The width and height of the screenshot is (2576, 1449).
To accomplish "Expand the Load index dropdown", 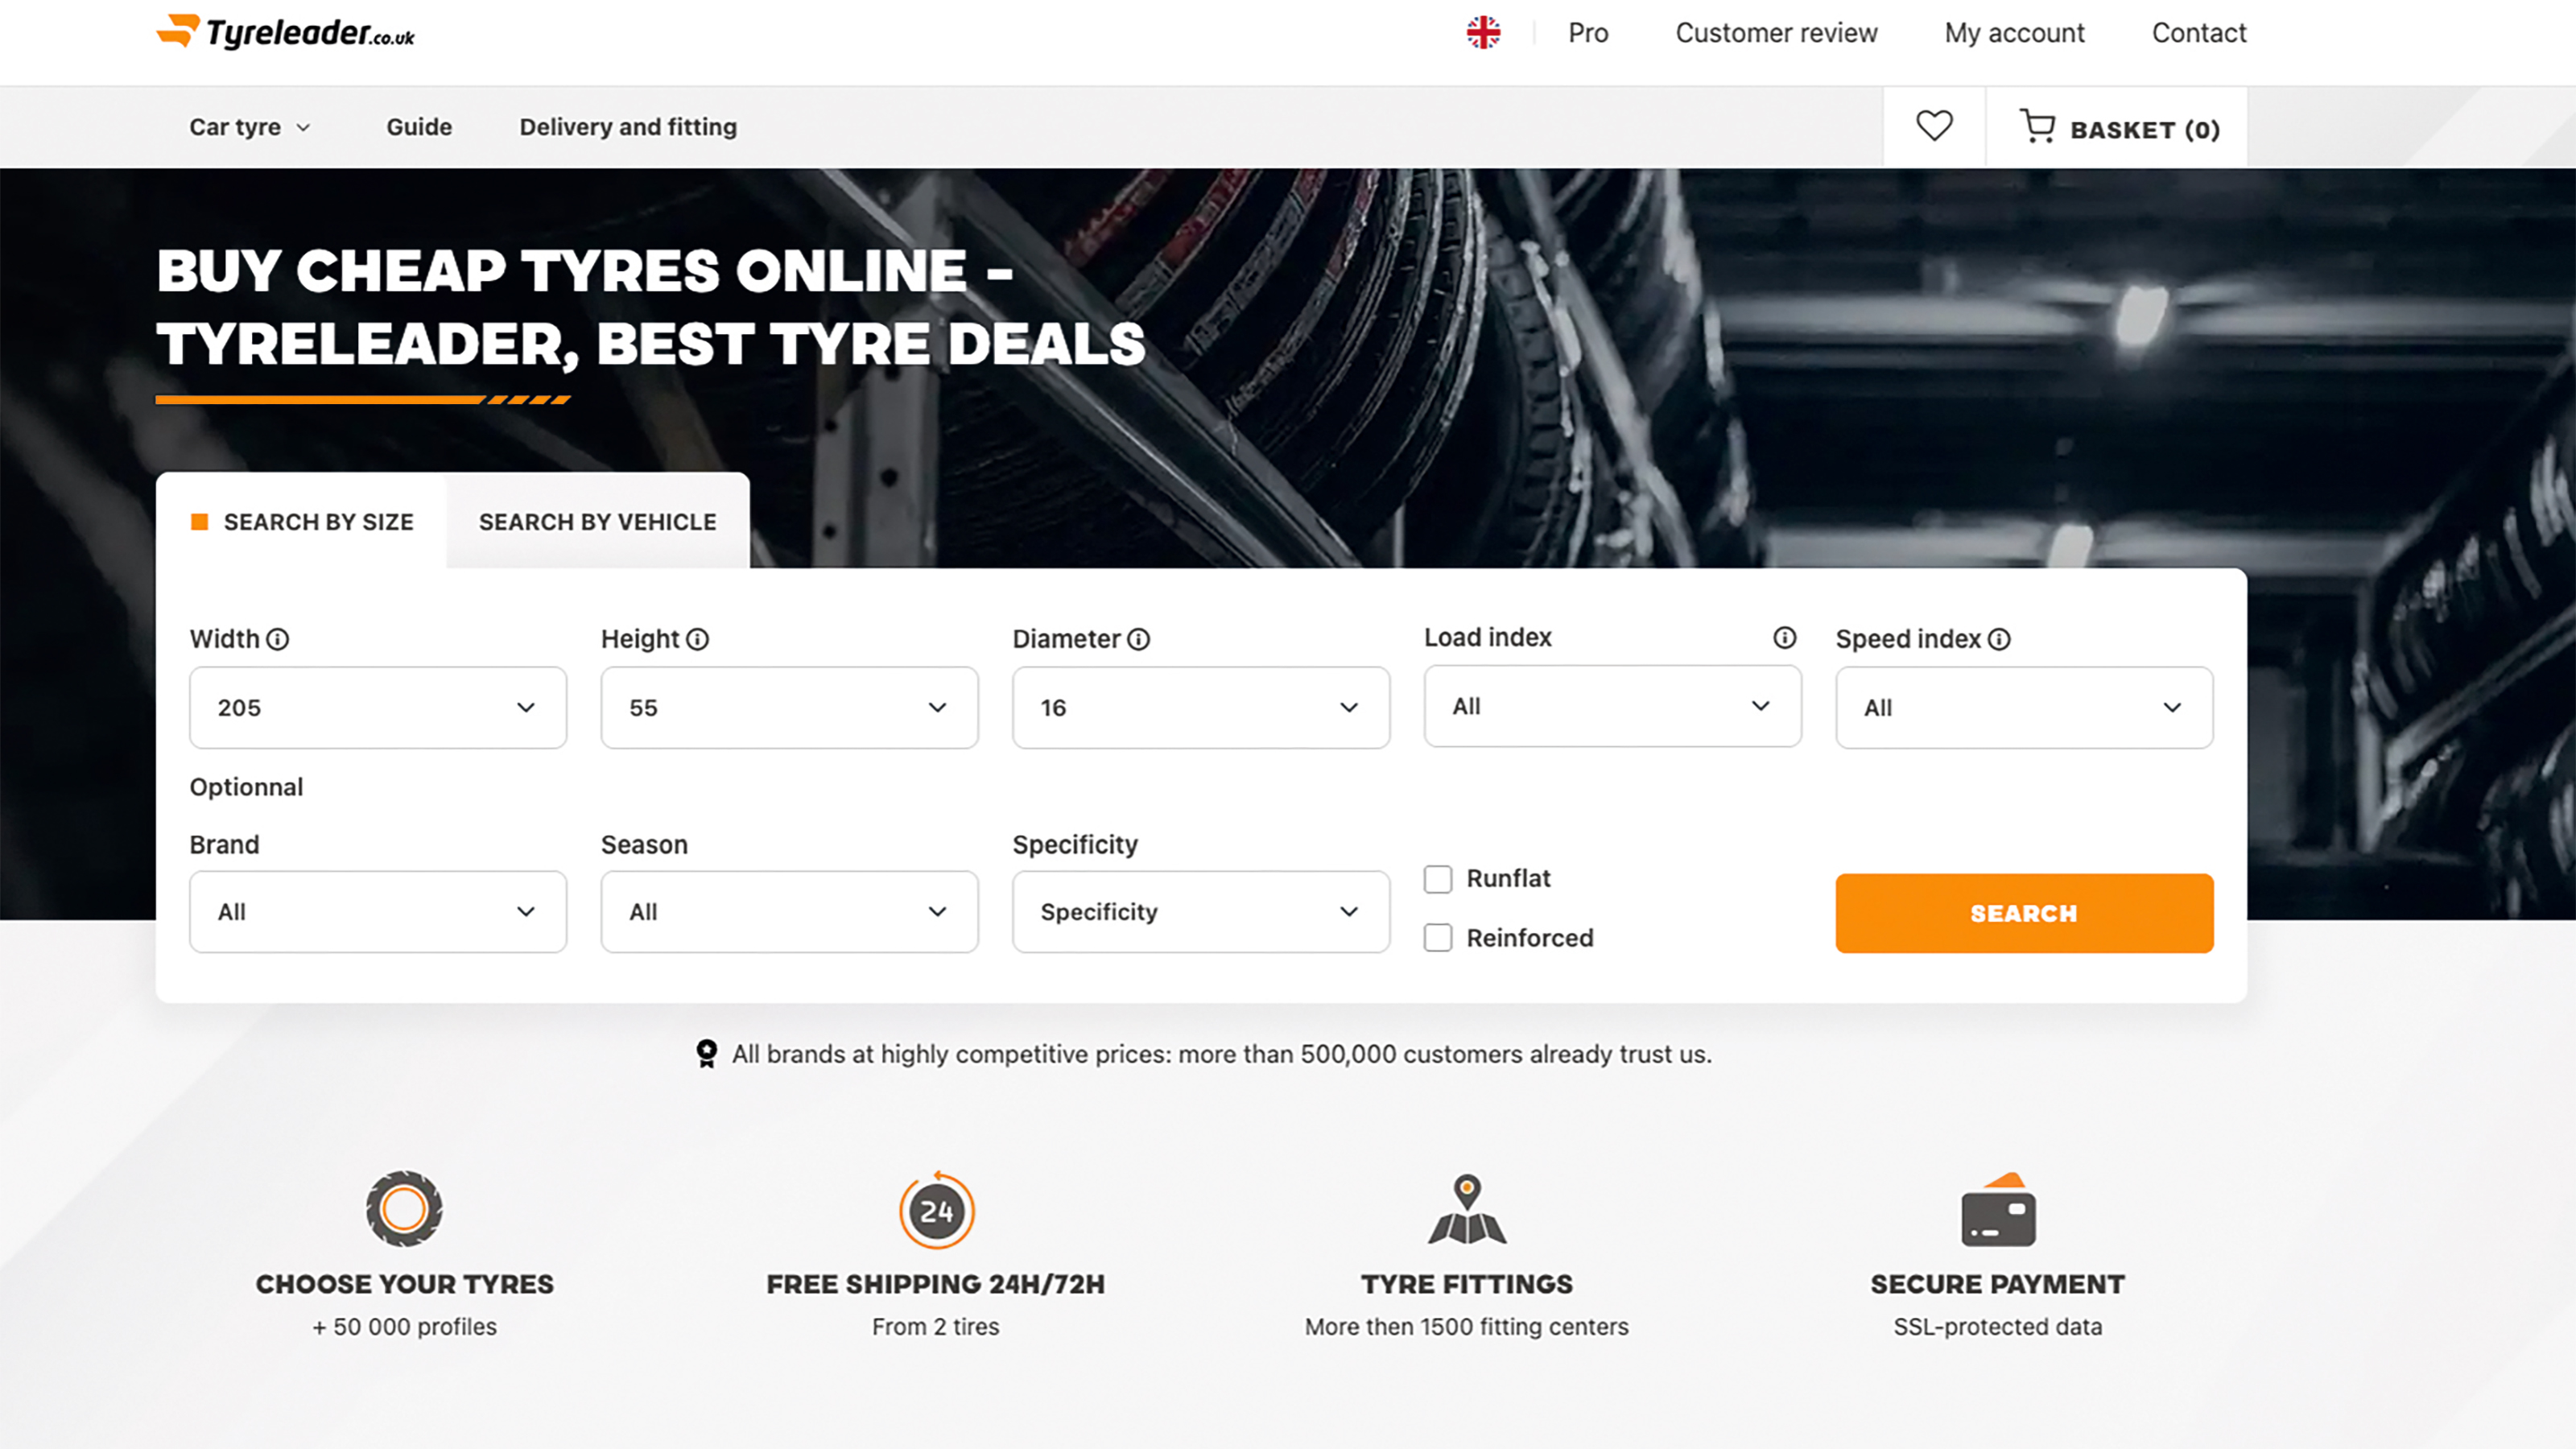I will 1613,706.
